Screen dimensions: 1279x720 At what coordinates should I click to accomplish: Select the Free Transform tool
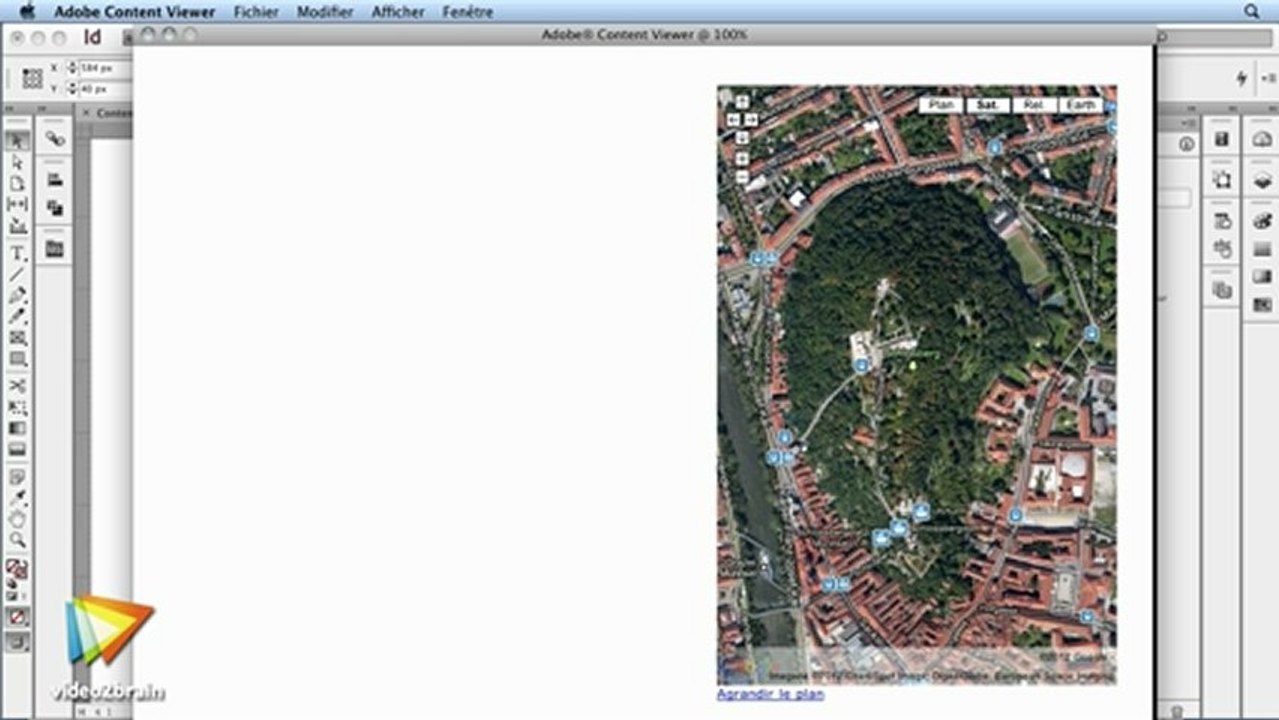tap(18, 407)
